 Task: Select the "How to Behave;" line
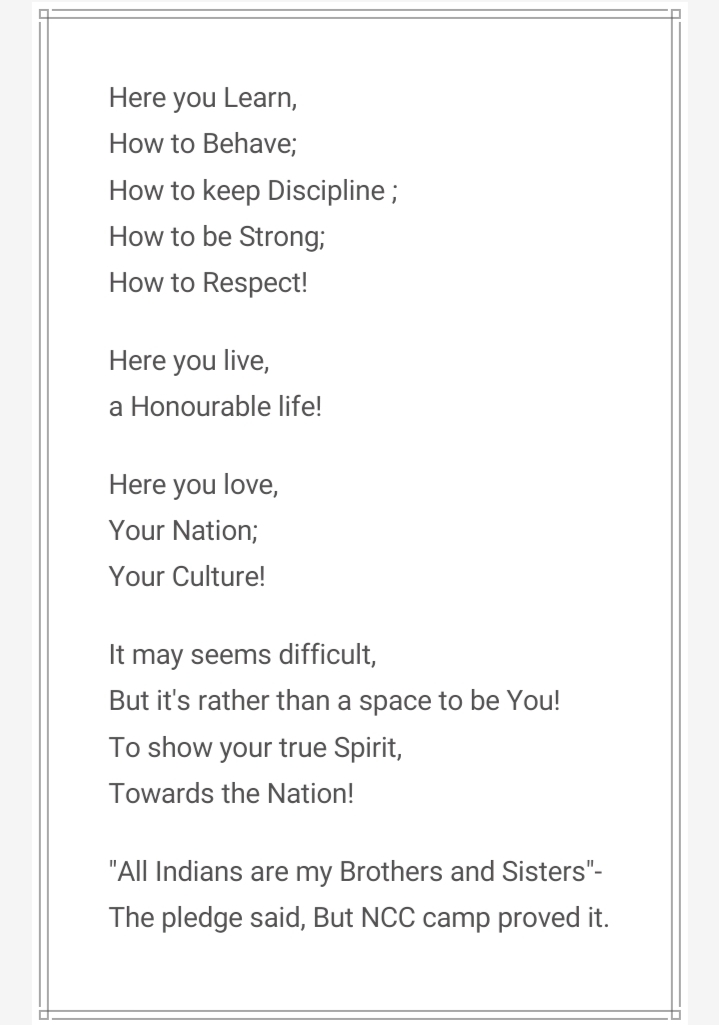click(203, 144)
